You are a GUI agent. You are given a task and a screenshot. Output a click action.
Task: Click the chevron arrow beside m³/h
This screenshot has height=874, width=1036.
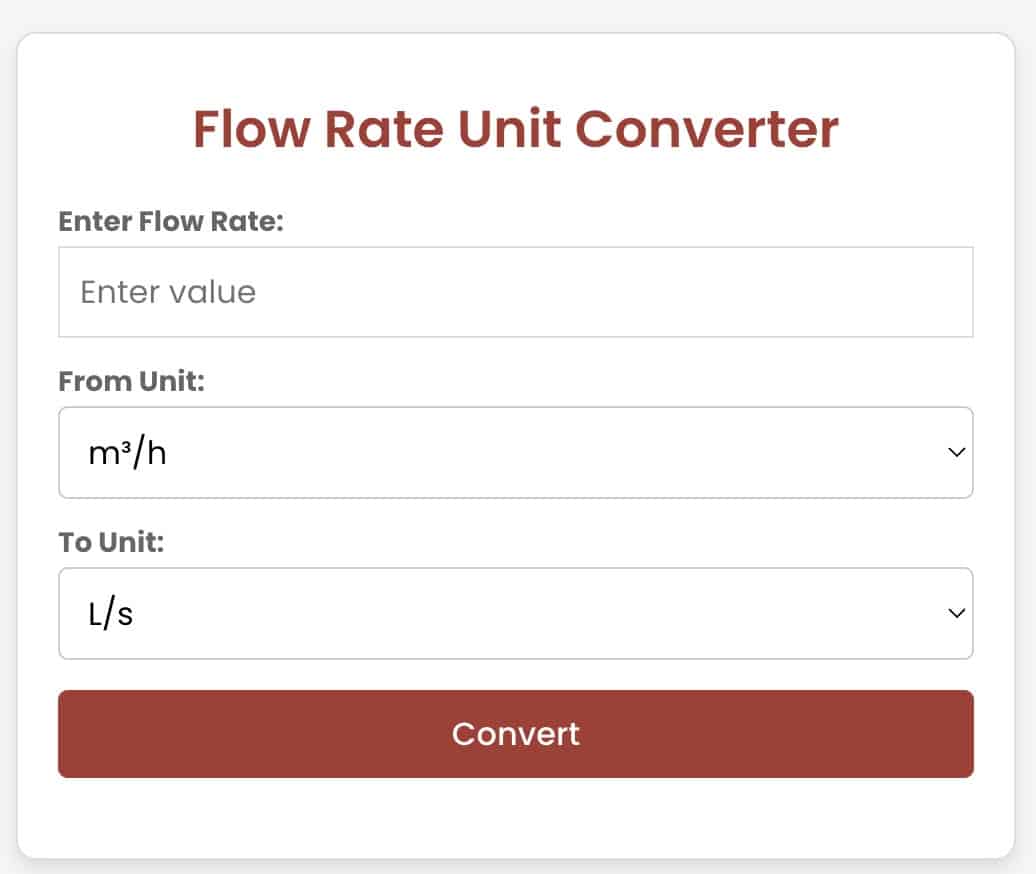point(956,452)
